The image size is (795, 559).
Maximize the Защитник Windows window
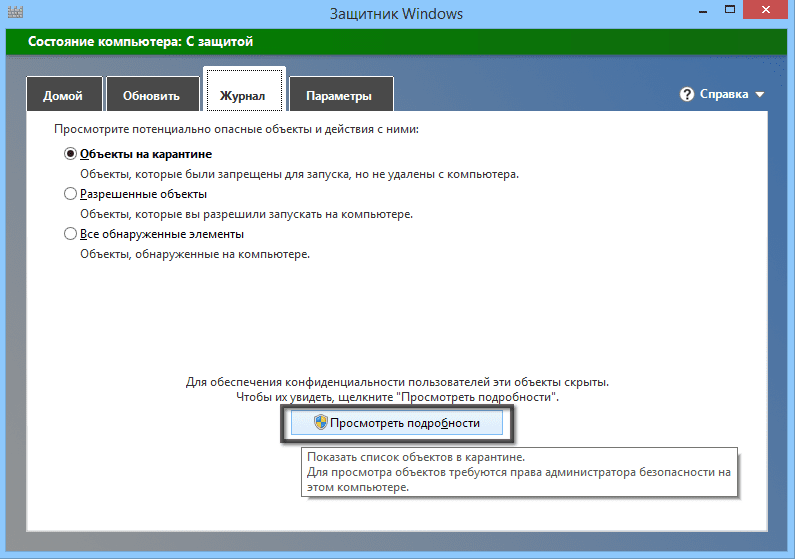730,10
